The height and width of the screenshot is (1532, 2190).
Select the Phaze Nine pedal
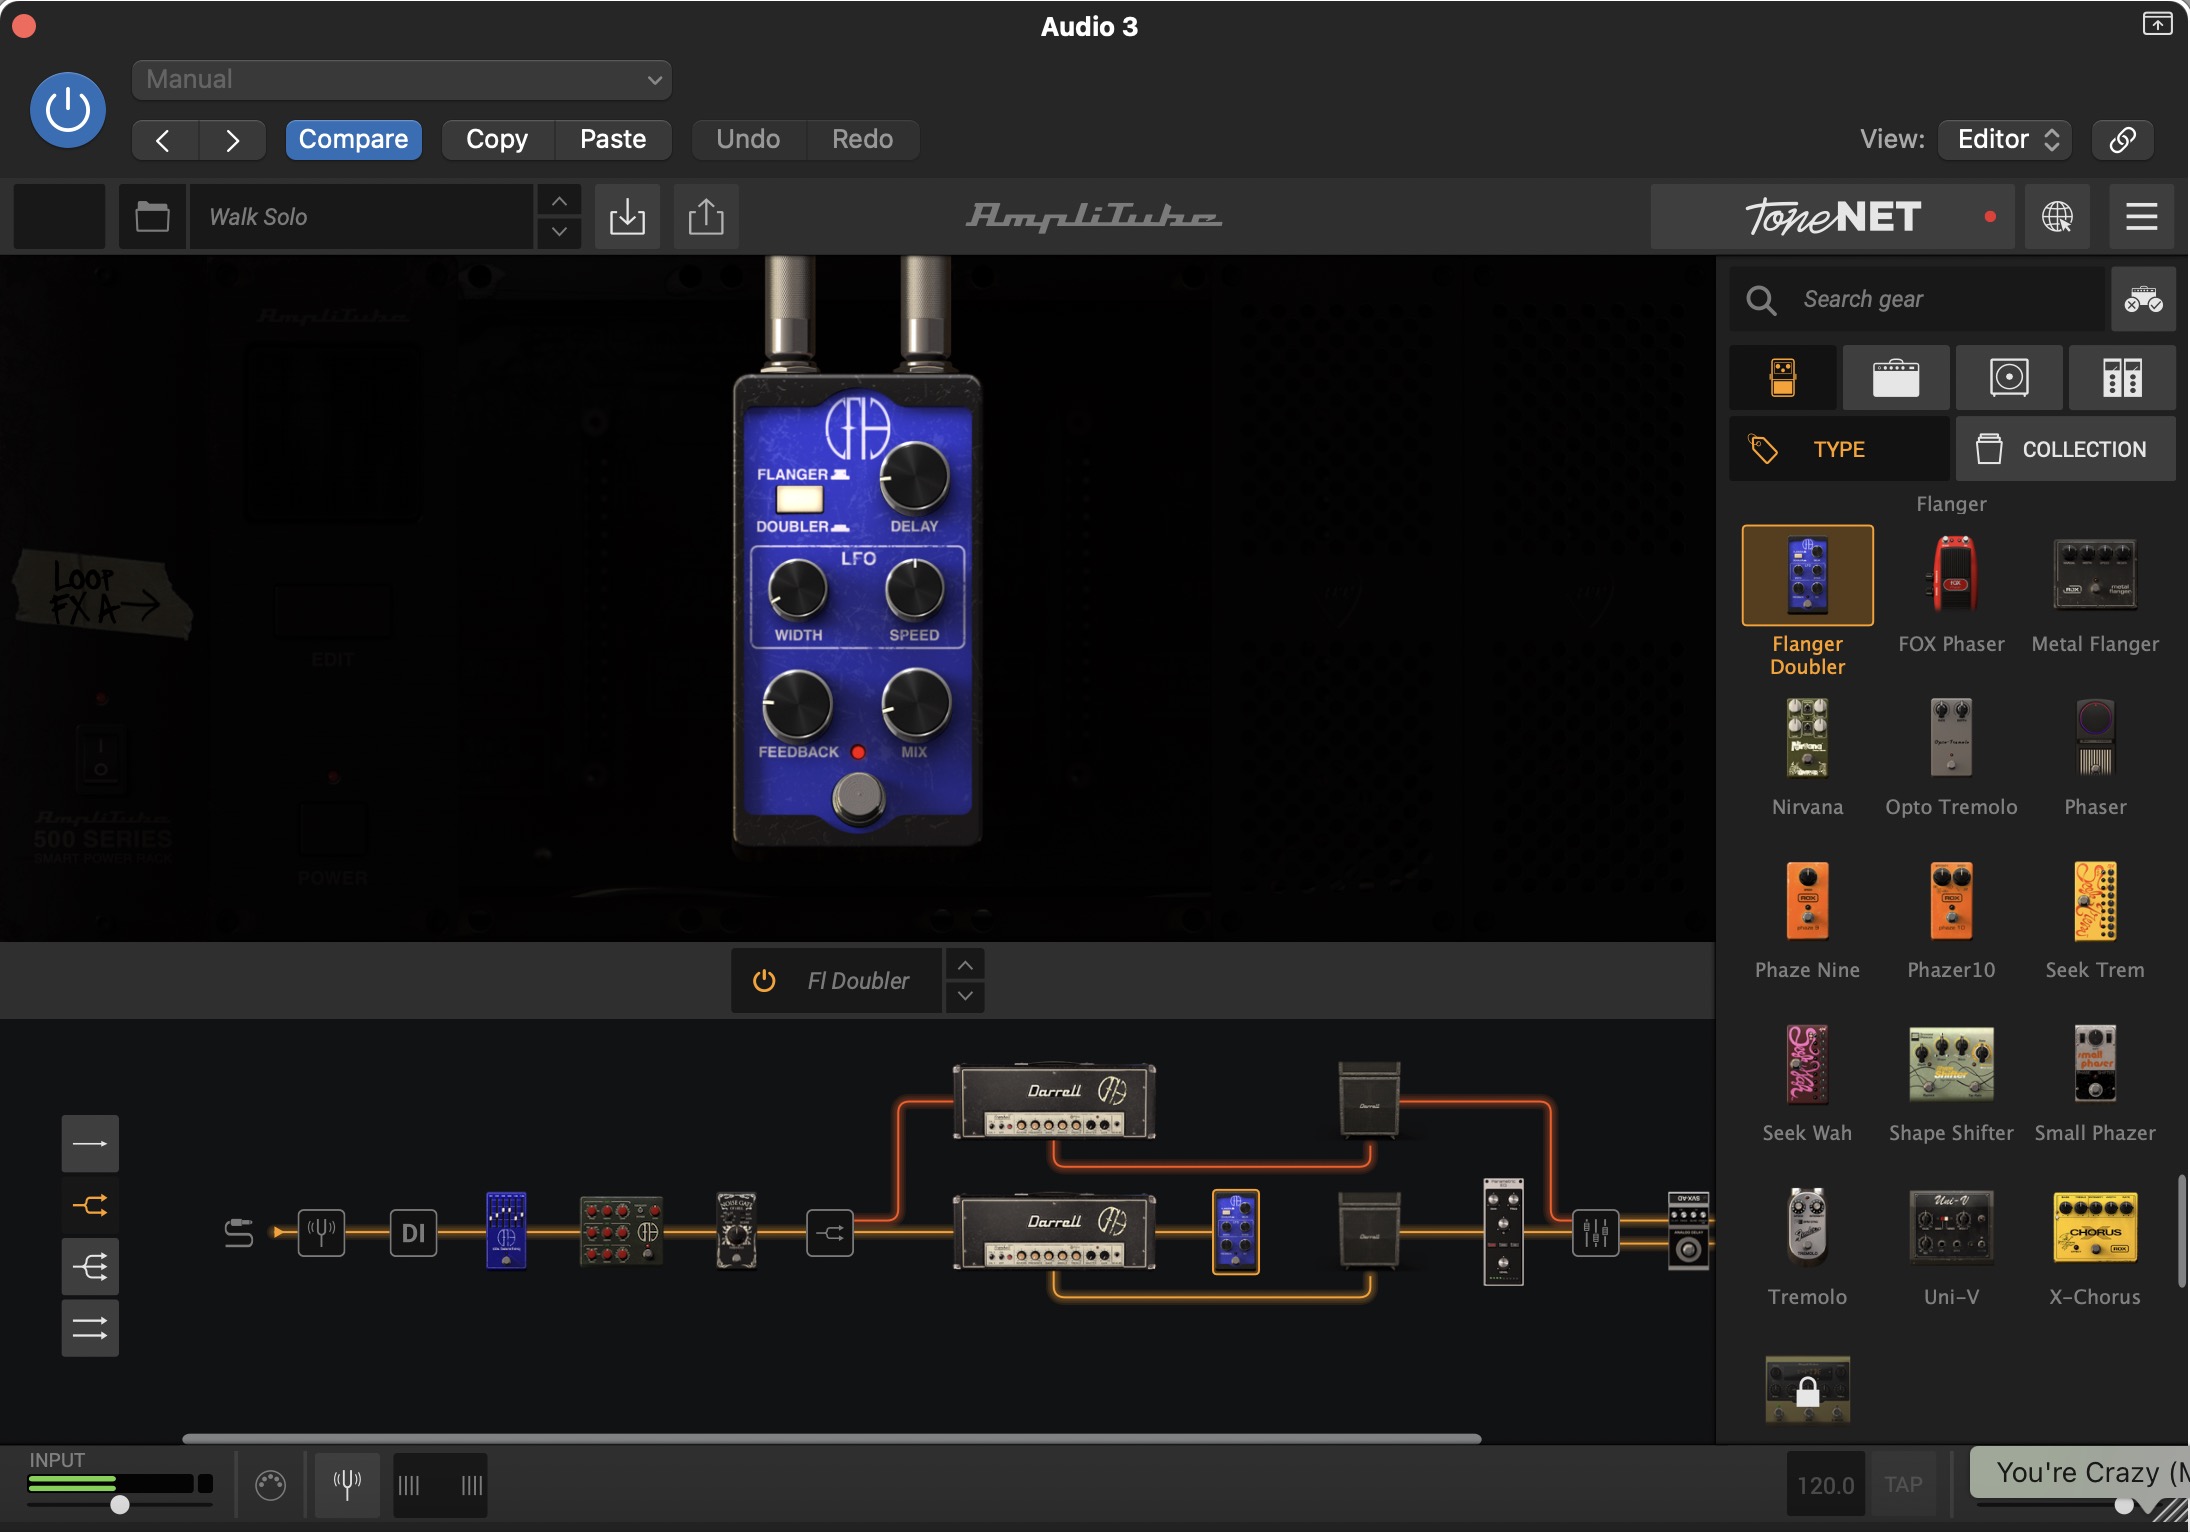pos(1807,901)
